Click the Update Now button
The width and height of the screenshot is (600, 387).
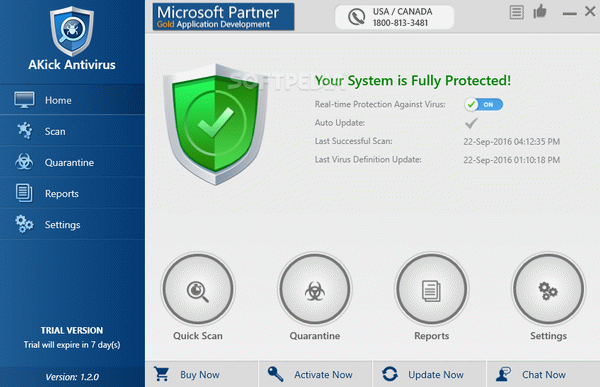(429, 374)
